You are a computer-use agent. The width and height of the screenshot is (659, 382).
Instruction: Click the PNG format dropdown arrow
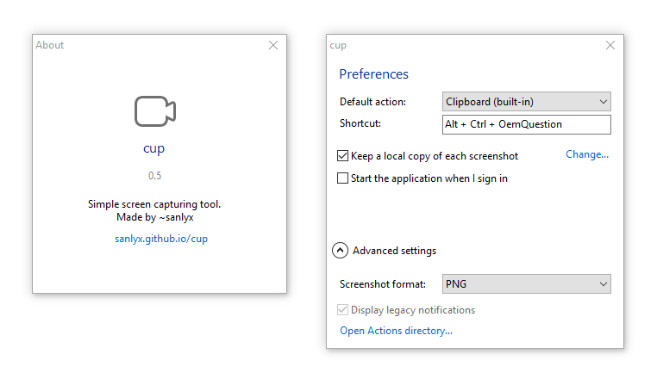(603, 284)
